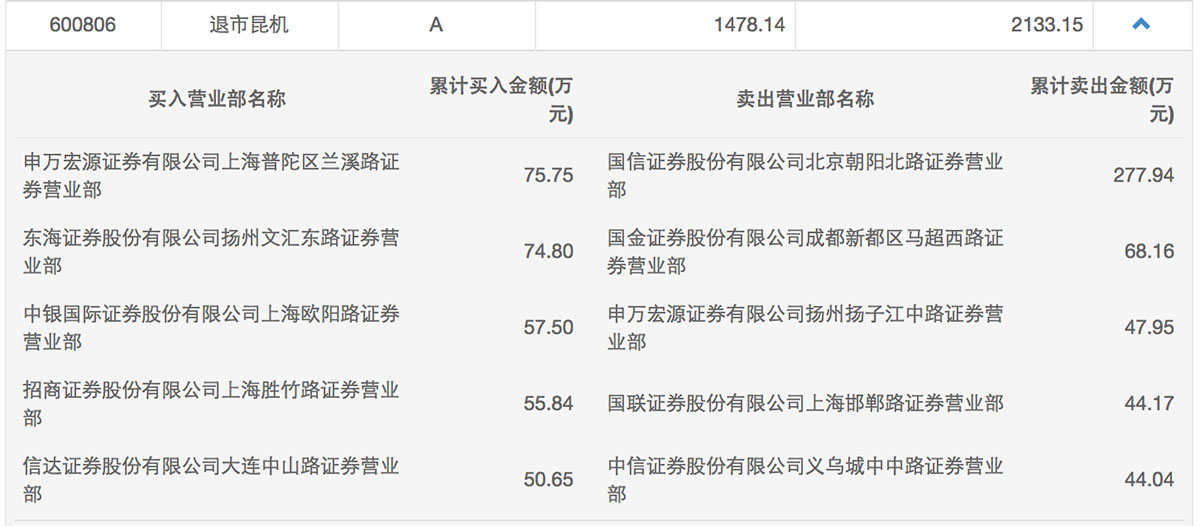1200x526 pixels.
Task: Select 东海证券 扬州文汇东路 buyer row
Action: click(x=212, y=251)
